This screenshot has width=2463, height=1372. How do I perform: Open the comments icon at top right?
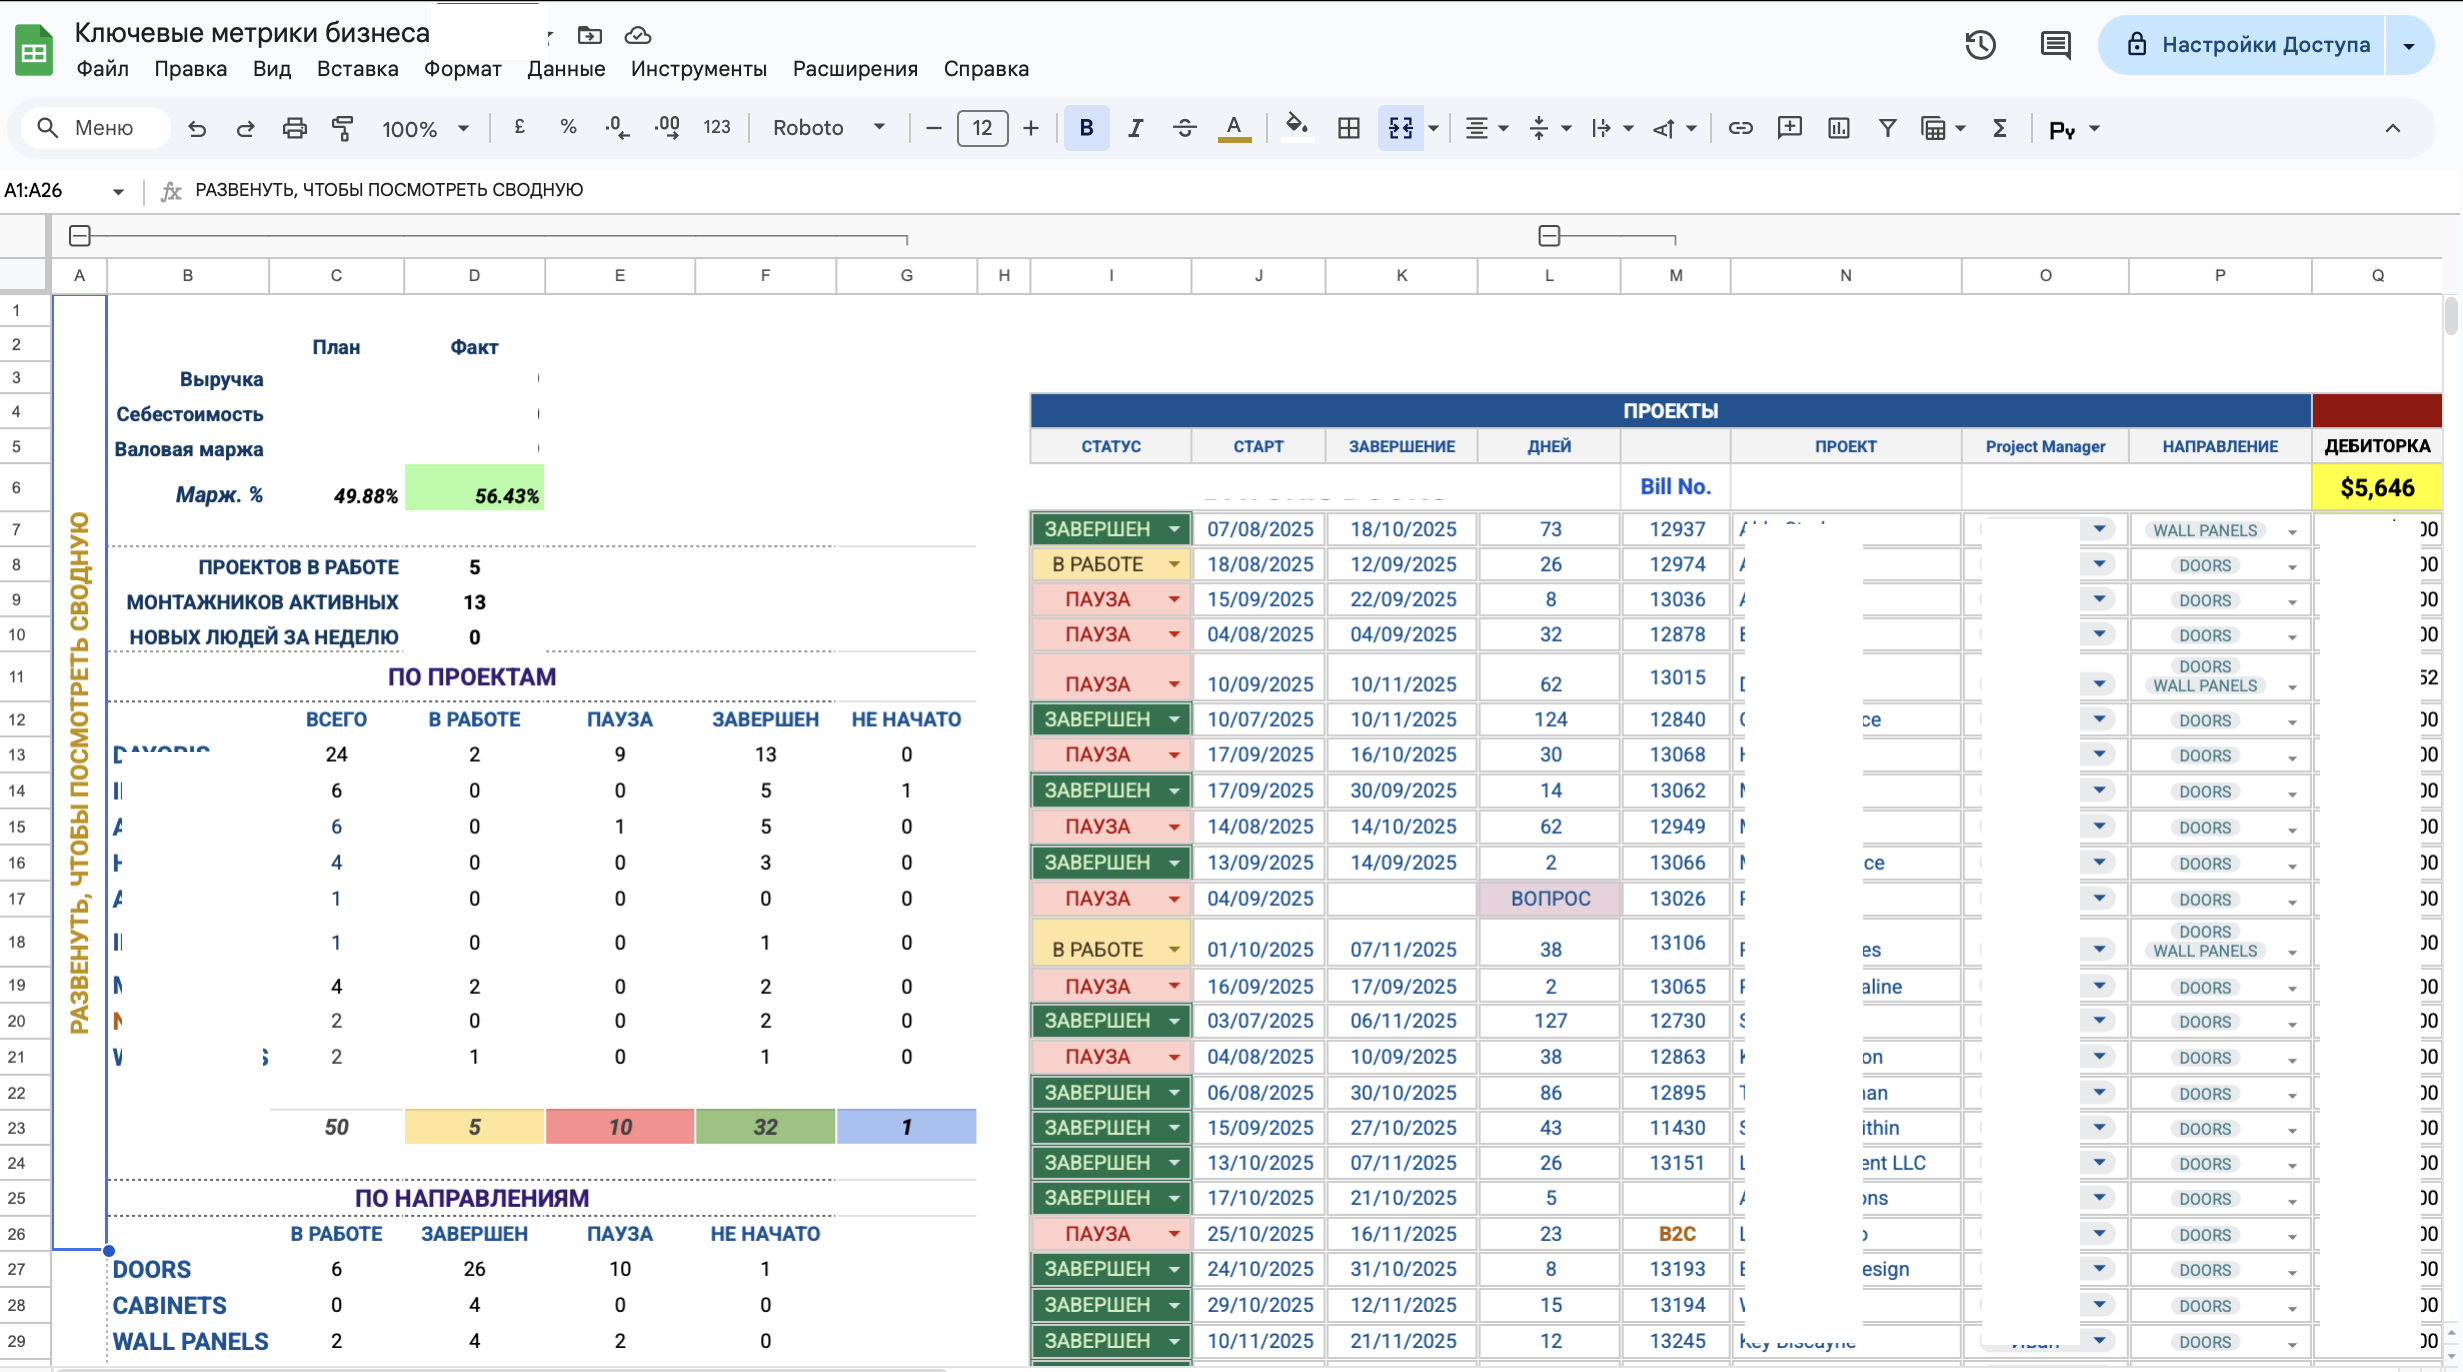[2055, 45]
